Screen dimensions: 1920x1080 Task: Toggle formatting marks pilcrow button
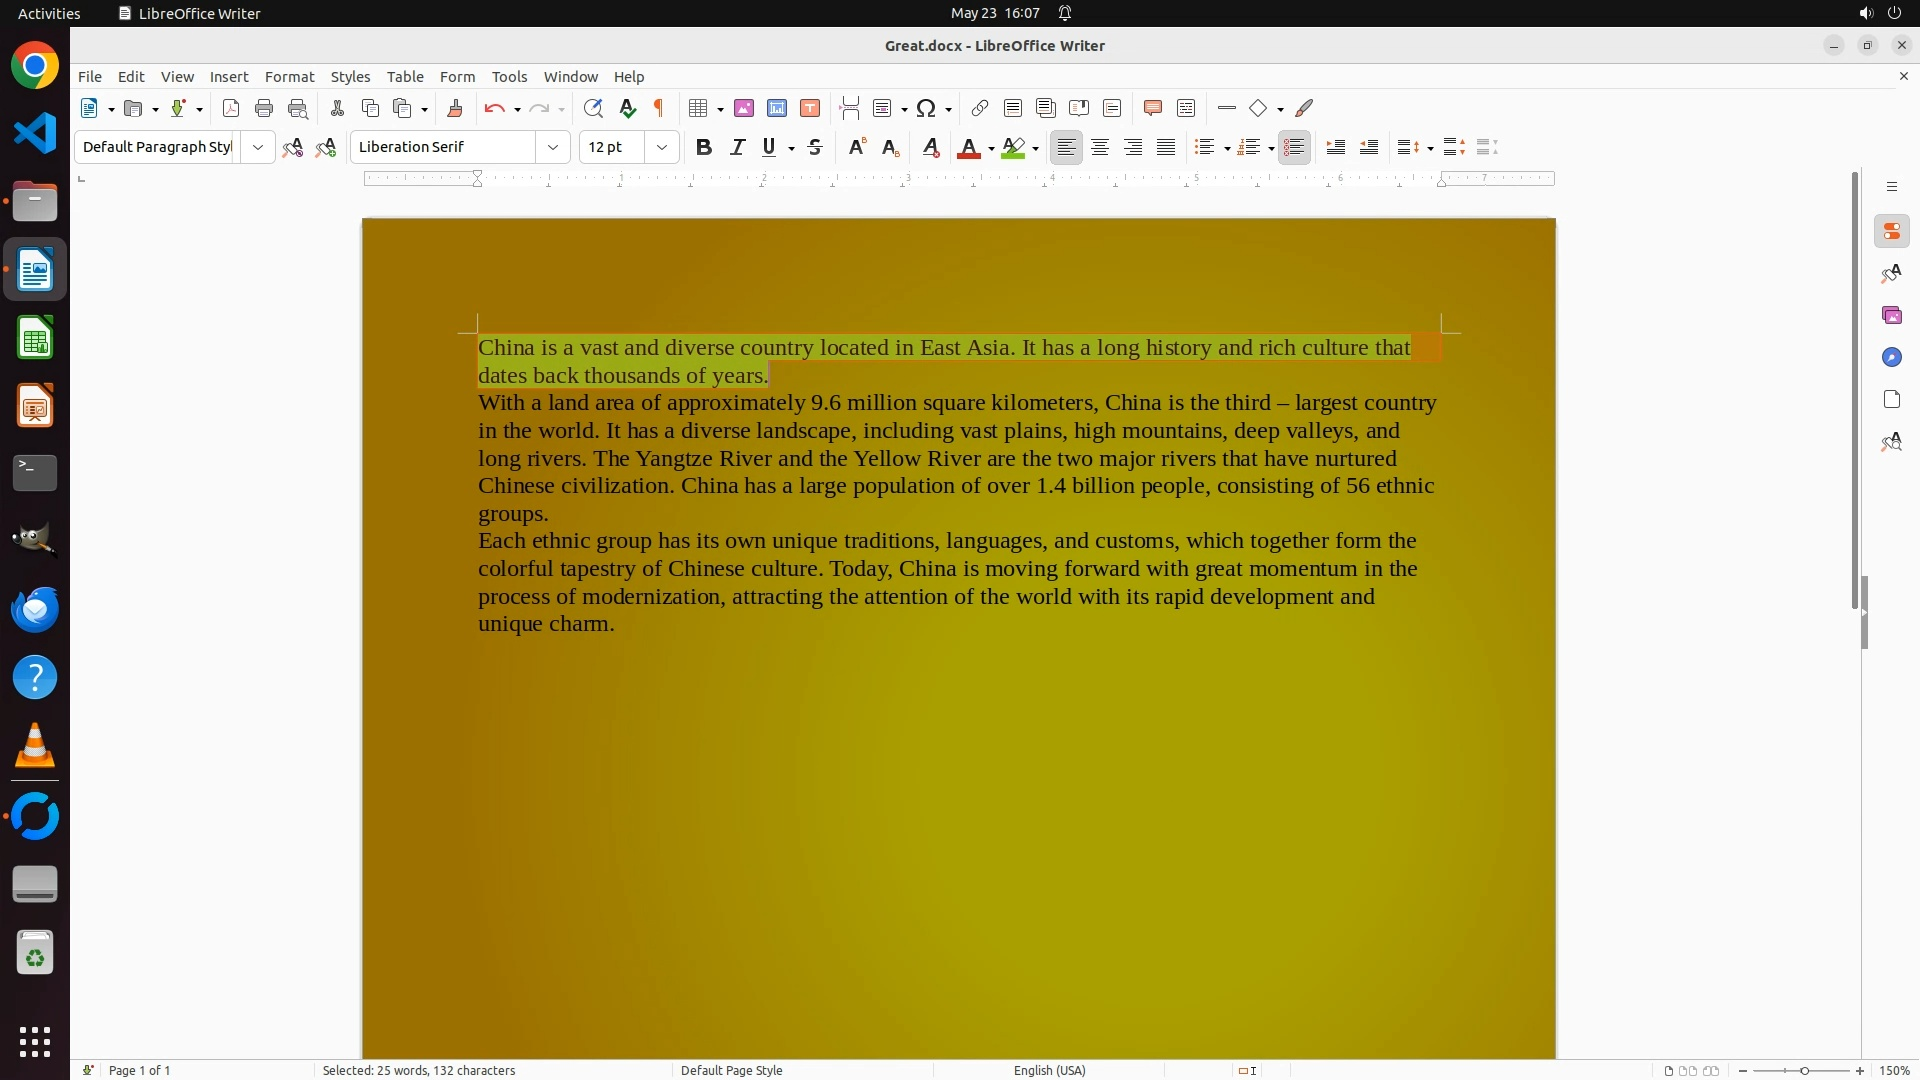coord(659,108)
